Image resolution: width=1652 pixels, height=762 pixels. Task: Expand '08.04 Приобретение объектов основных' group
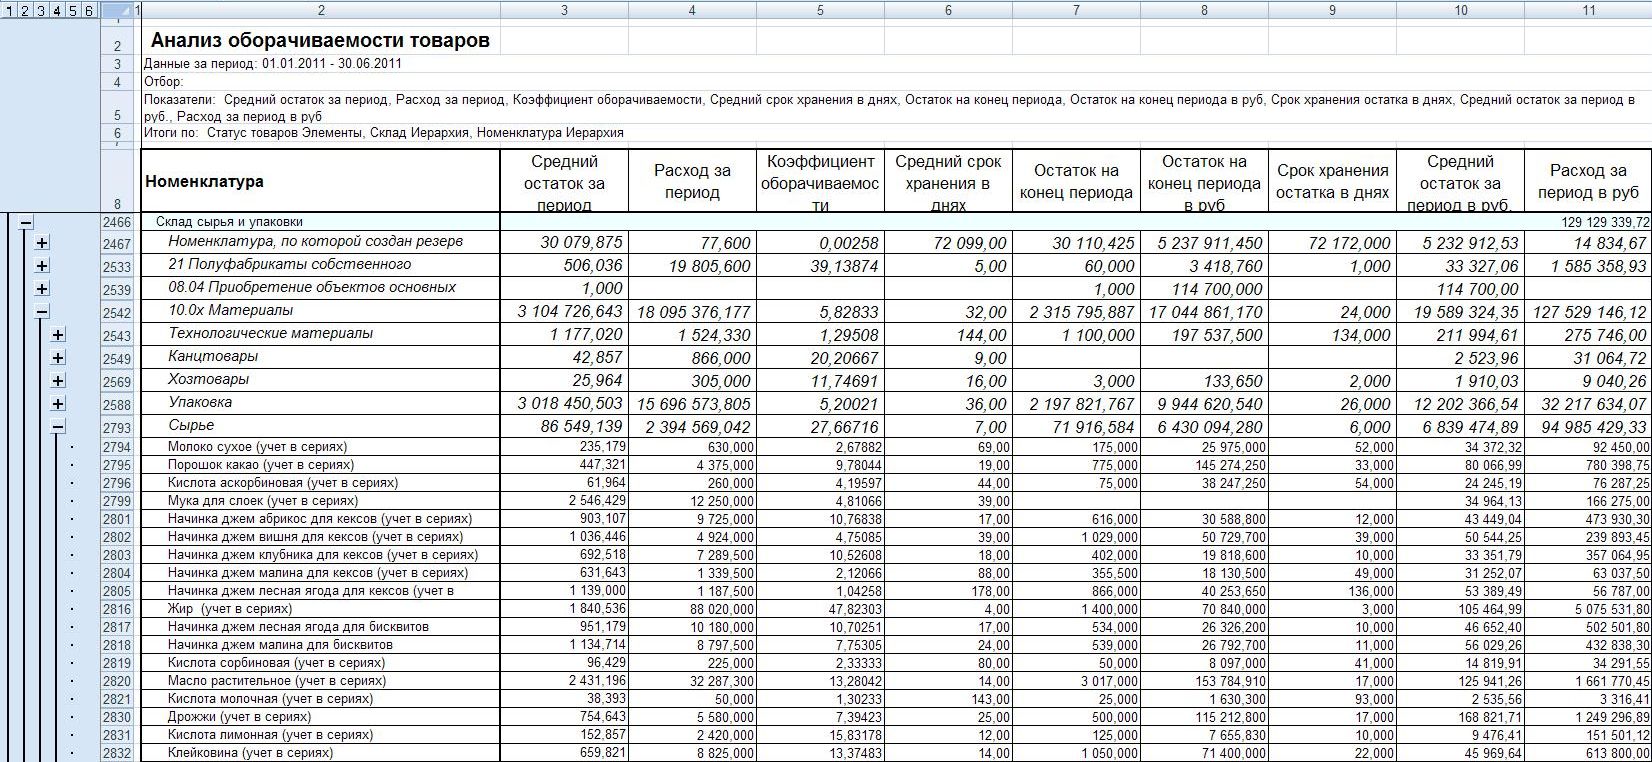tap(42, 289)
